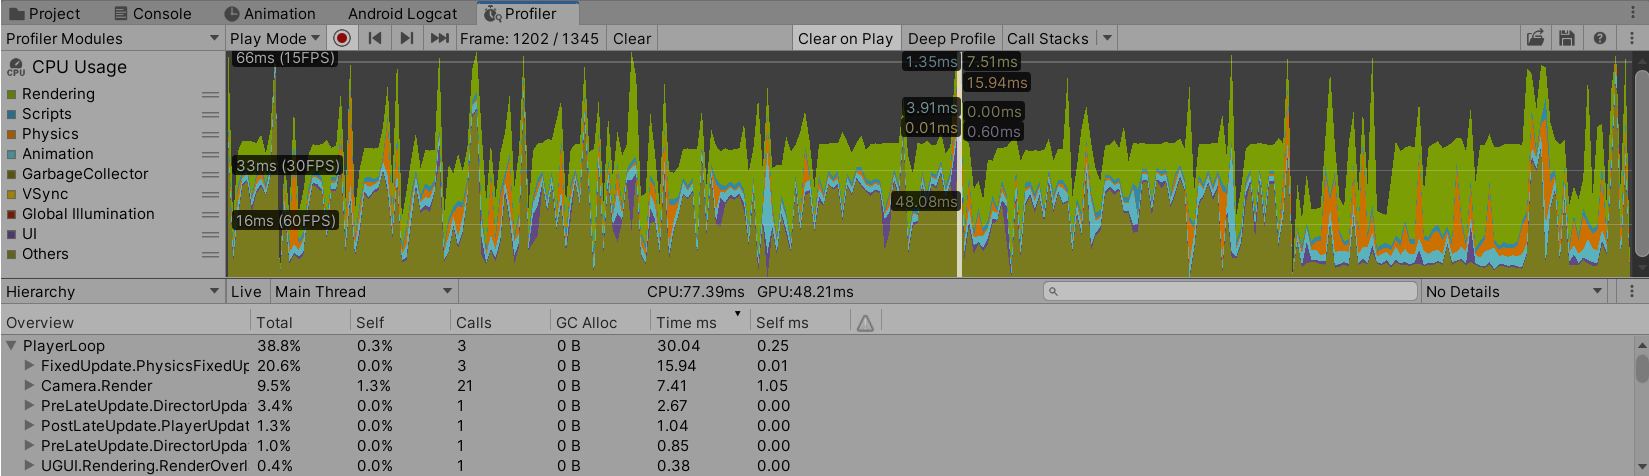Grab the Rendering row reorder handle
Screen dimensions: 1649x476
tap(210, 94)
